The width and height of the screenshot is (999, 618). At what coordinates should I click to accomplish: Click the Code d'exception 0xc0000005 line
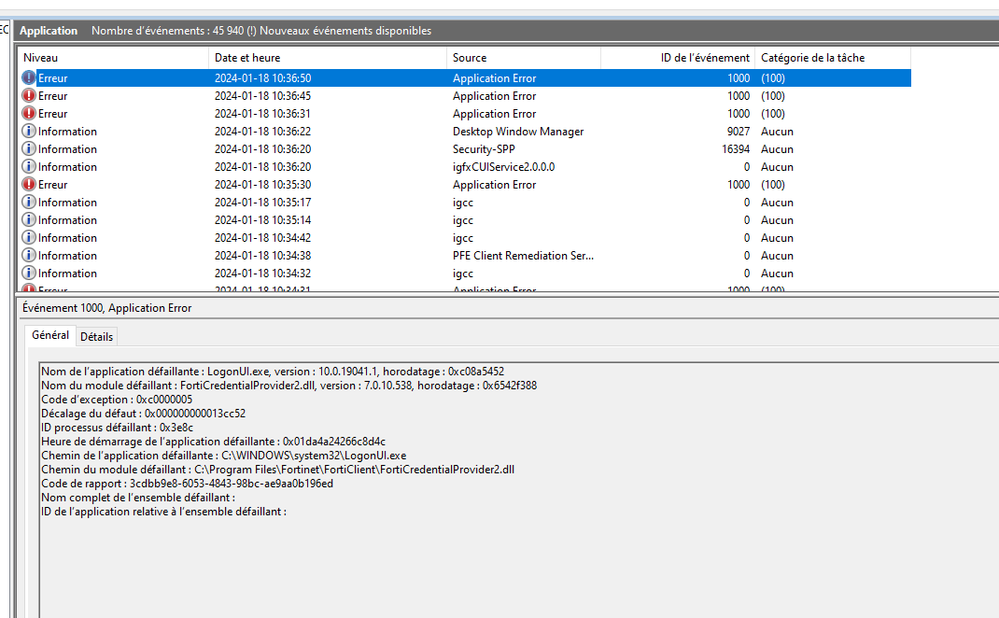point(117,399)
